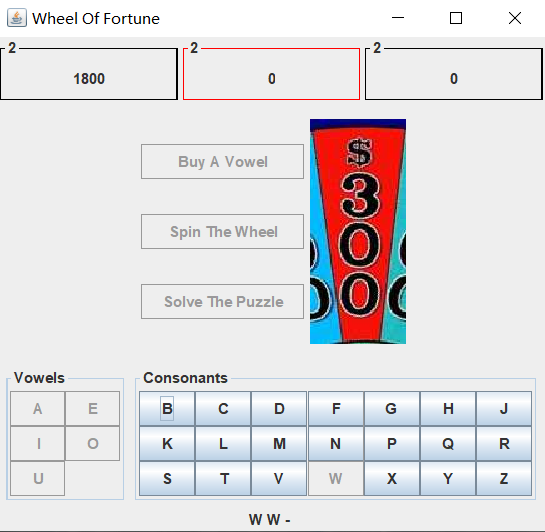Click the Java icon in the title bar
Viewport: 545px width, 532px height.
point(17,18)
